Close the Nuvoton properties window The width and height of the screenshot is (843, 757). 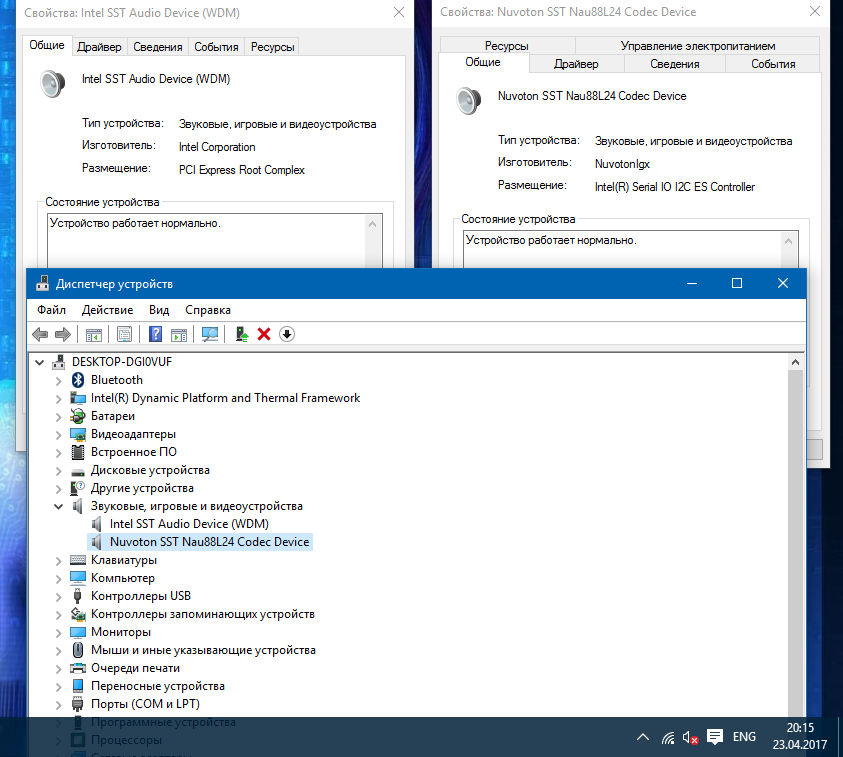click(815, 12)
